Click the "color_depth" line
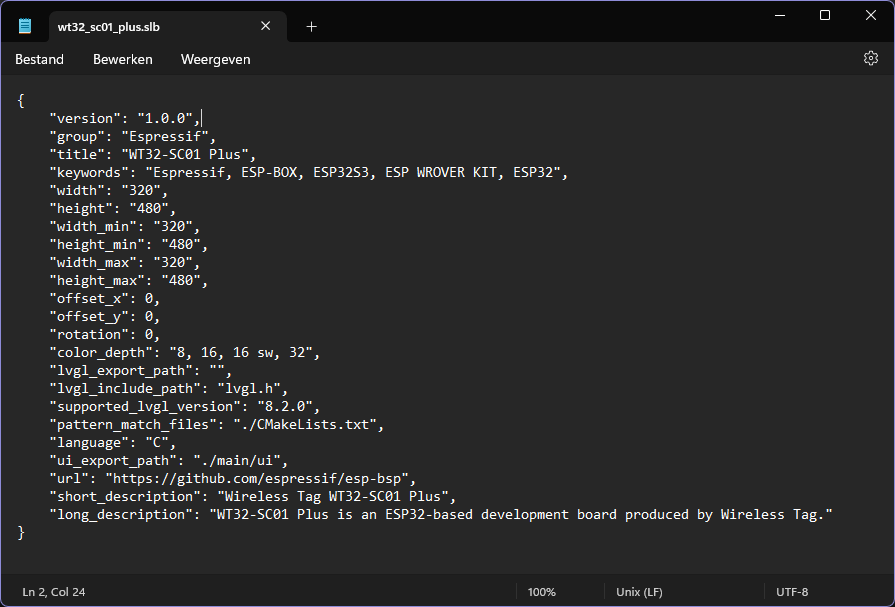Screen dimensions: 895x607 [184, 352]
